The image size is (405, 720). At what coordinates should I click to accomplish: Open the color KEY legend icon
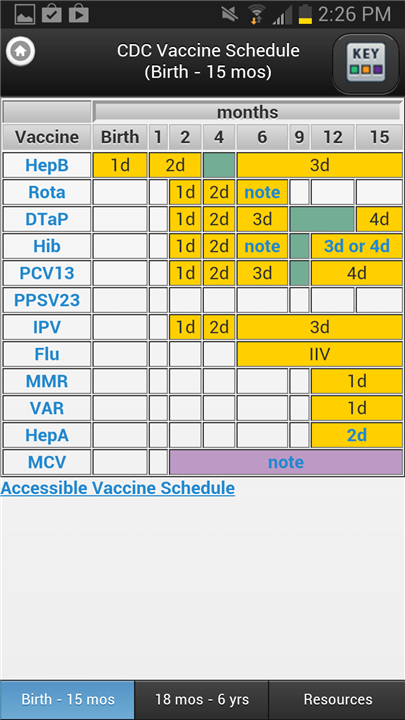tap(366, 64)
